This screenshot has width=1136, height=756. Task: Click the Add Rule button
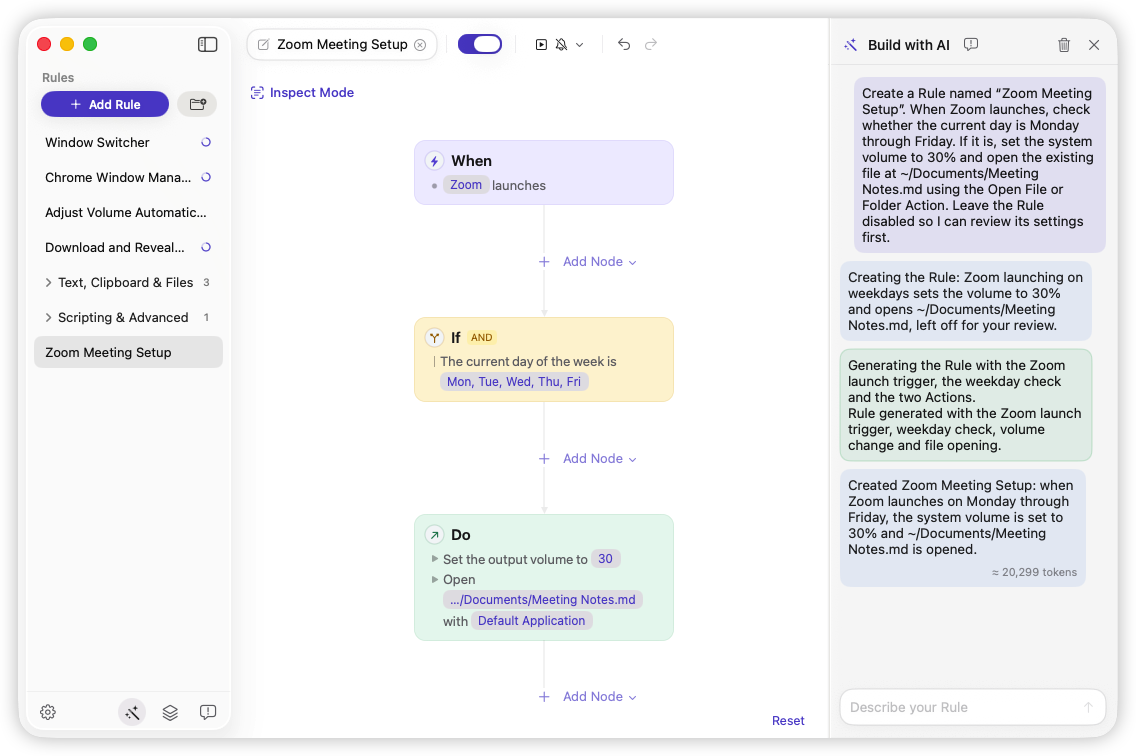click(105, 104)
